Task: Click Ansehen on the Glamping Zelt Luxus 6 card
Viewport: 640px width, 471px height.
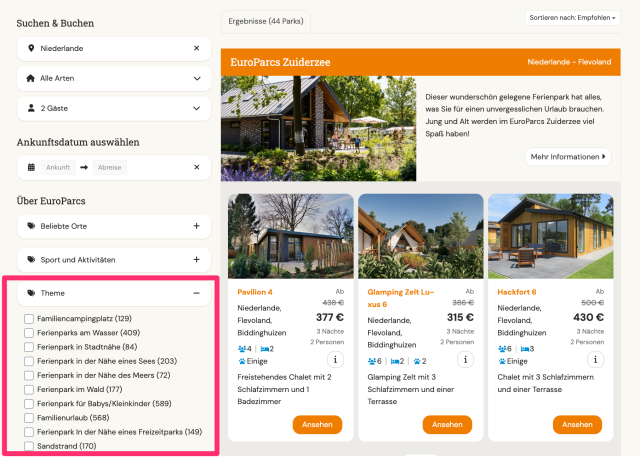Action: click(x=447, y=424)
